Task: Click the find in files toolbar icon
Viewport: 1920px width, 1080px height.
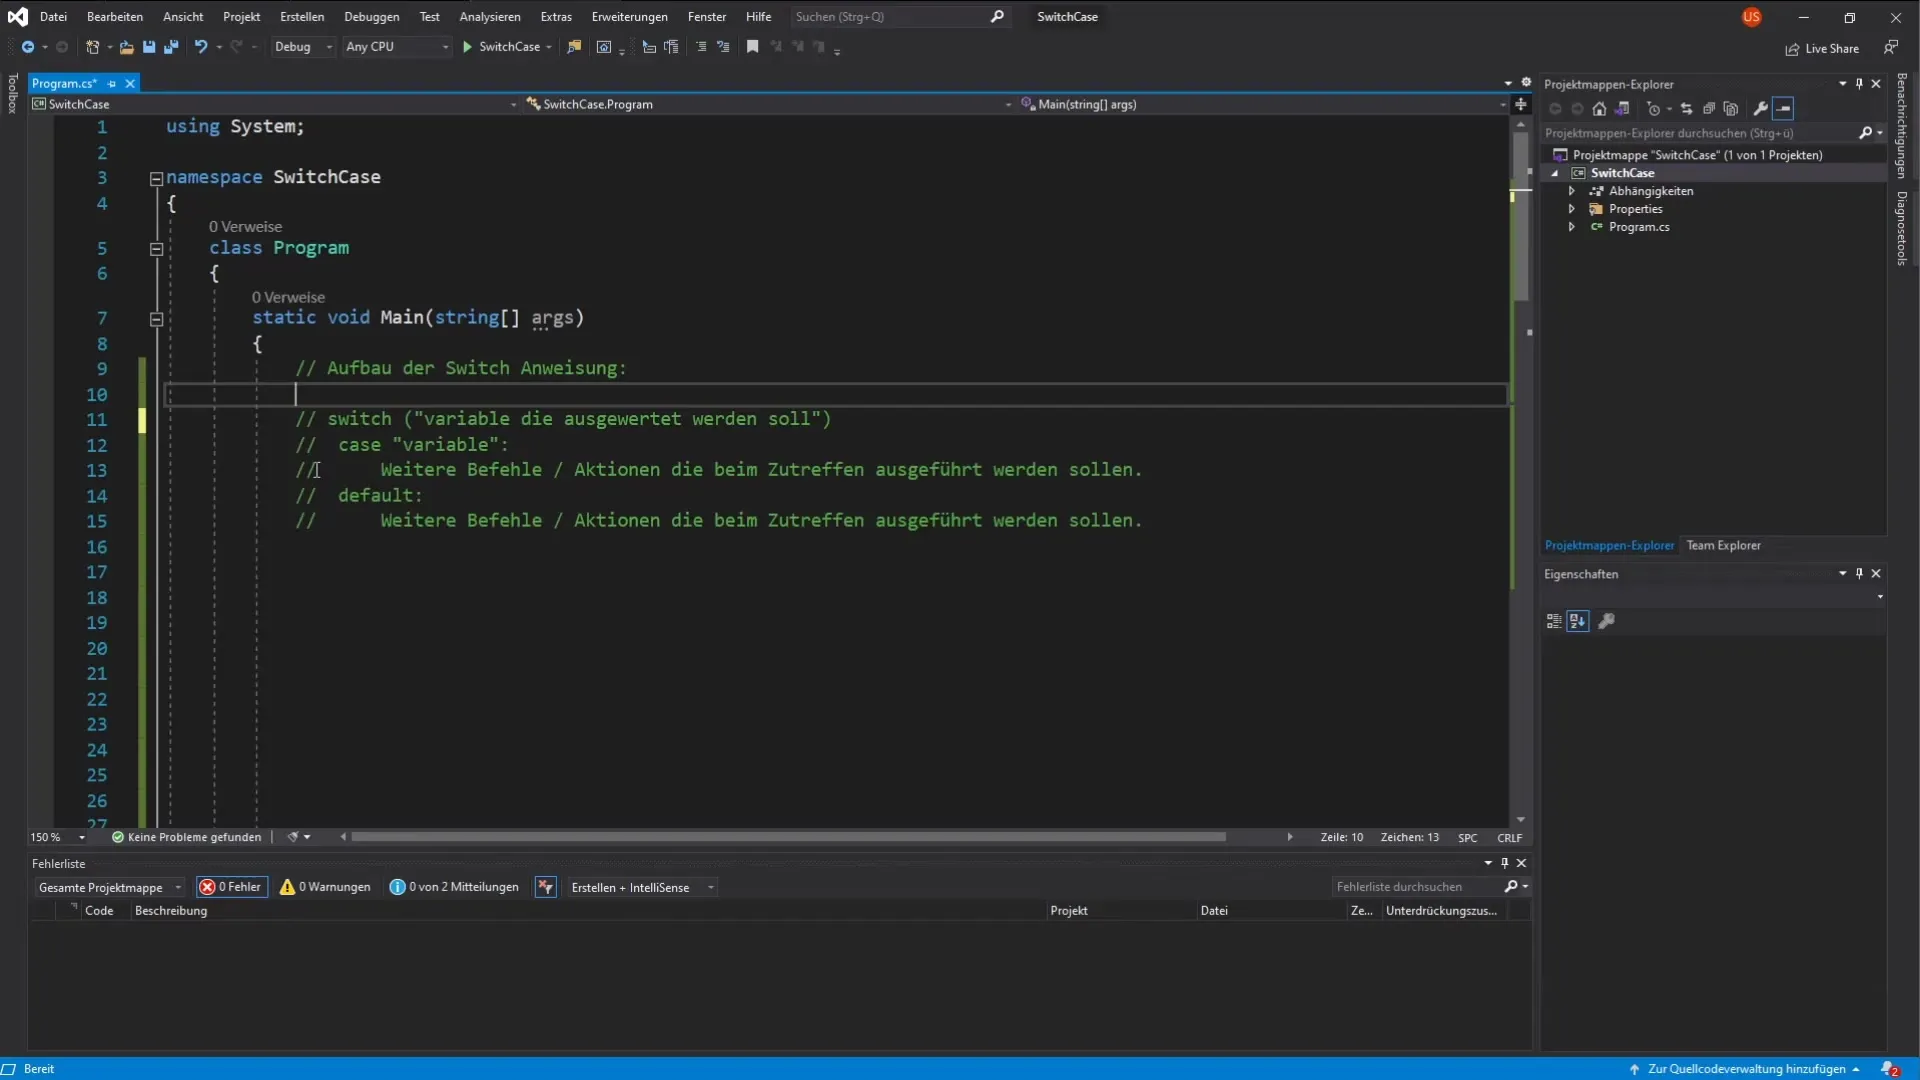Action: pos(574,47)
